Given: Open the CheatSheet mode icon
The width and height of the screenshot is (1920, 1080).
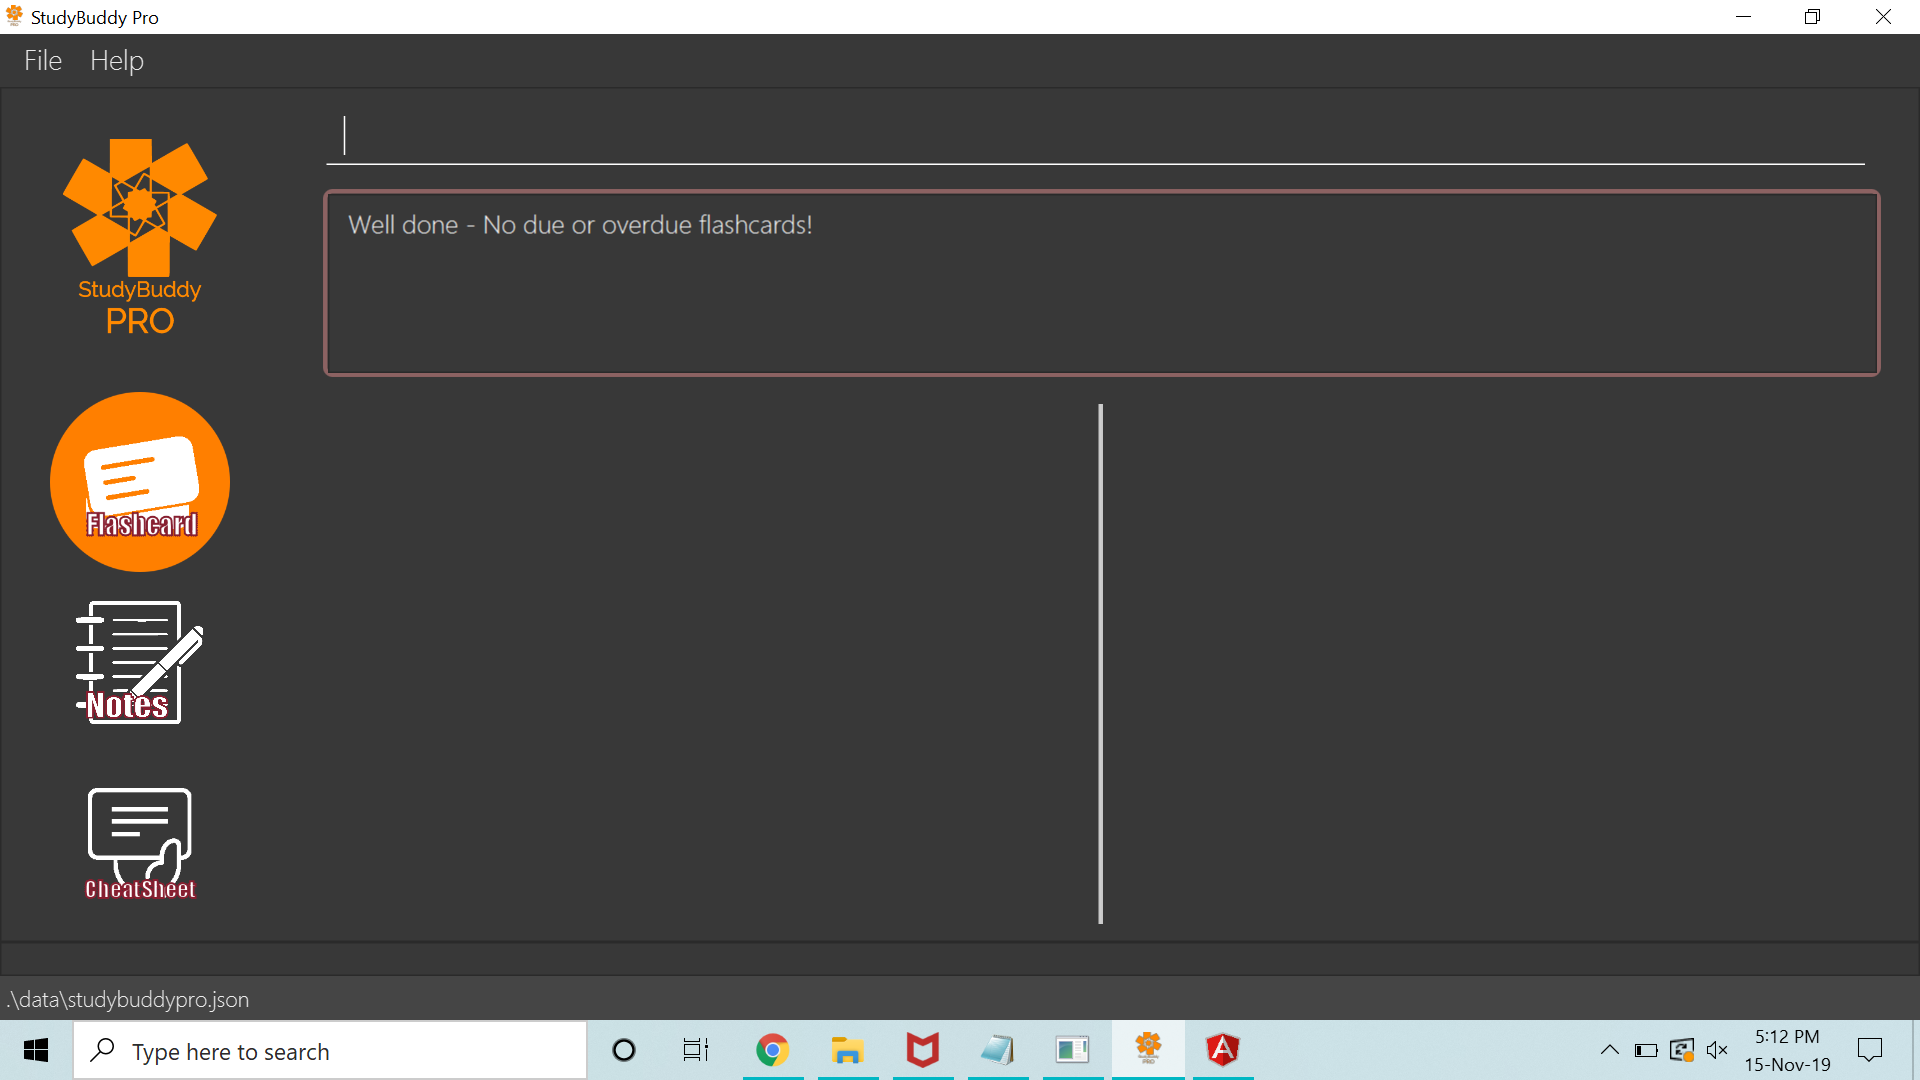Looking at the screenshot, I should [x=140, y=843].
